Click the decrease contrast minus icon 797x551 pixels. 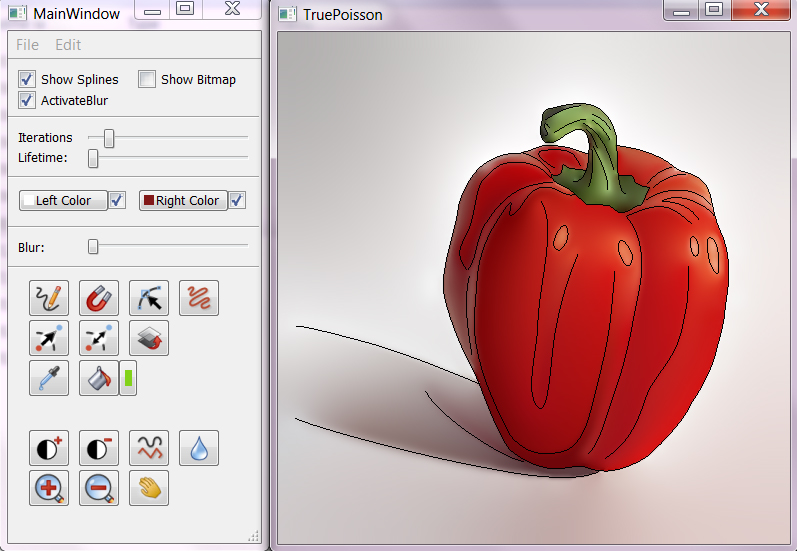99,448
